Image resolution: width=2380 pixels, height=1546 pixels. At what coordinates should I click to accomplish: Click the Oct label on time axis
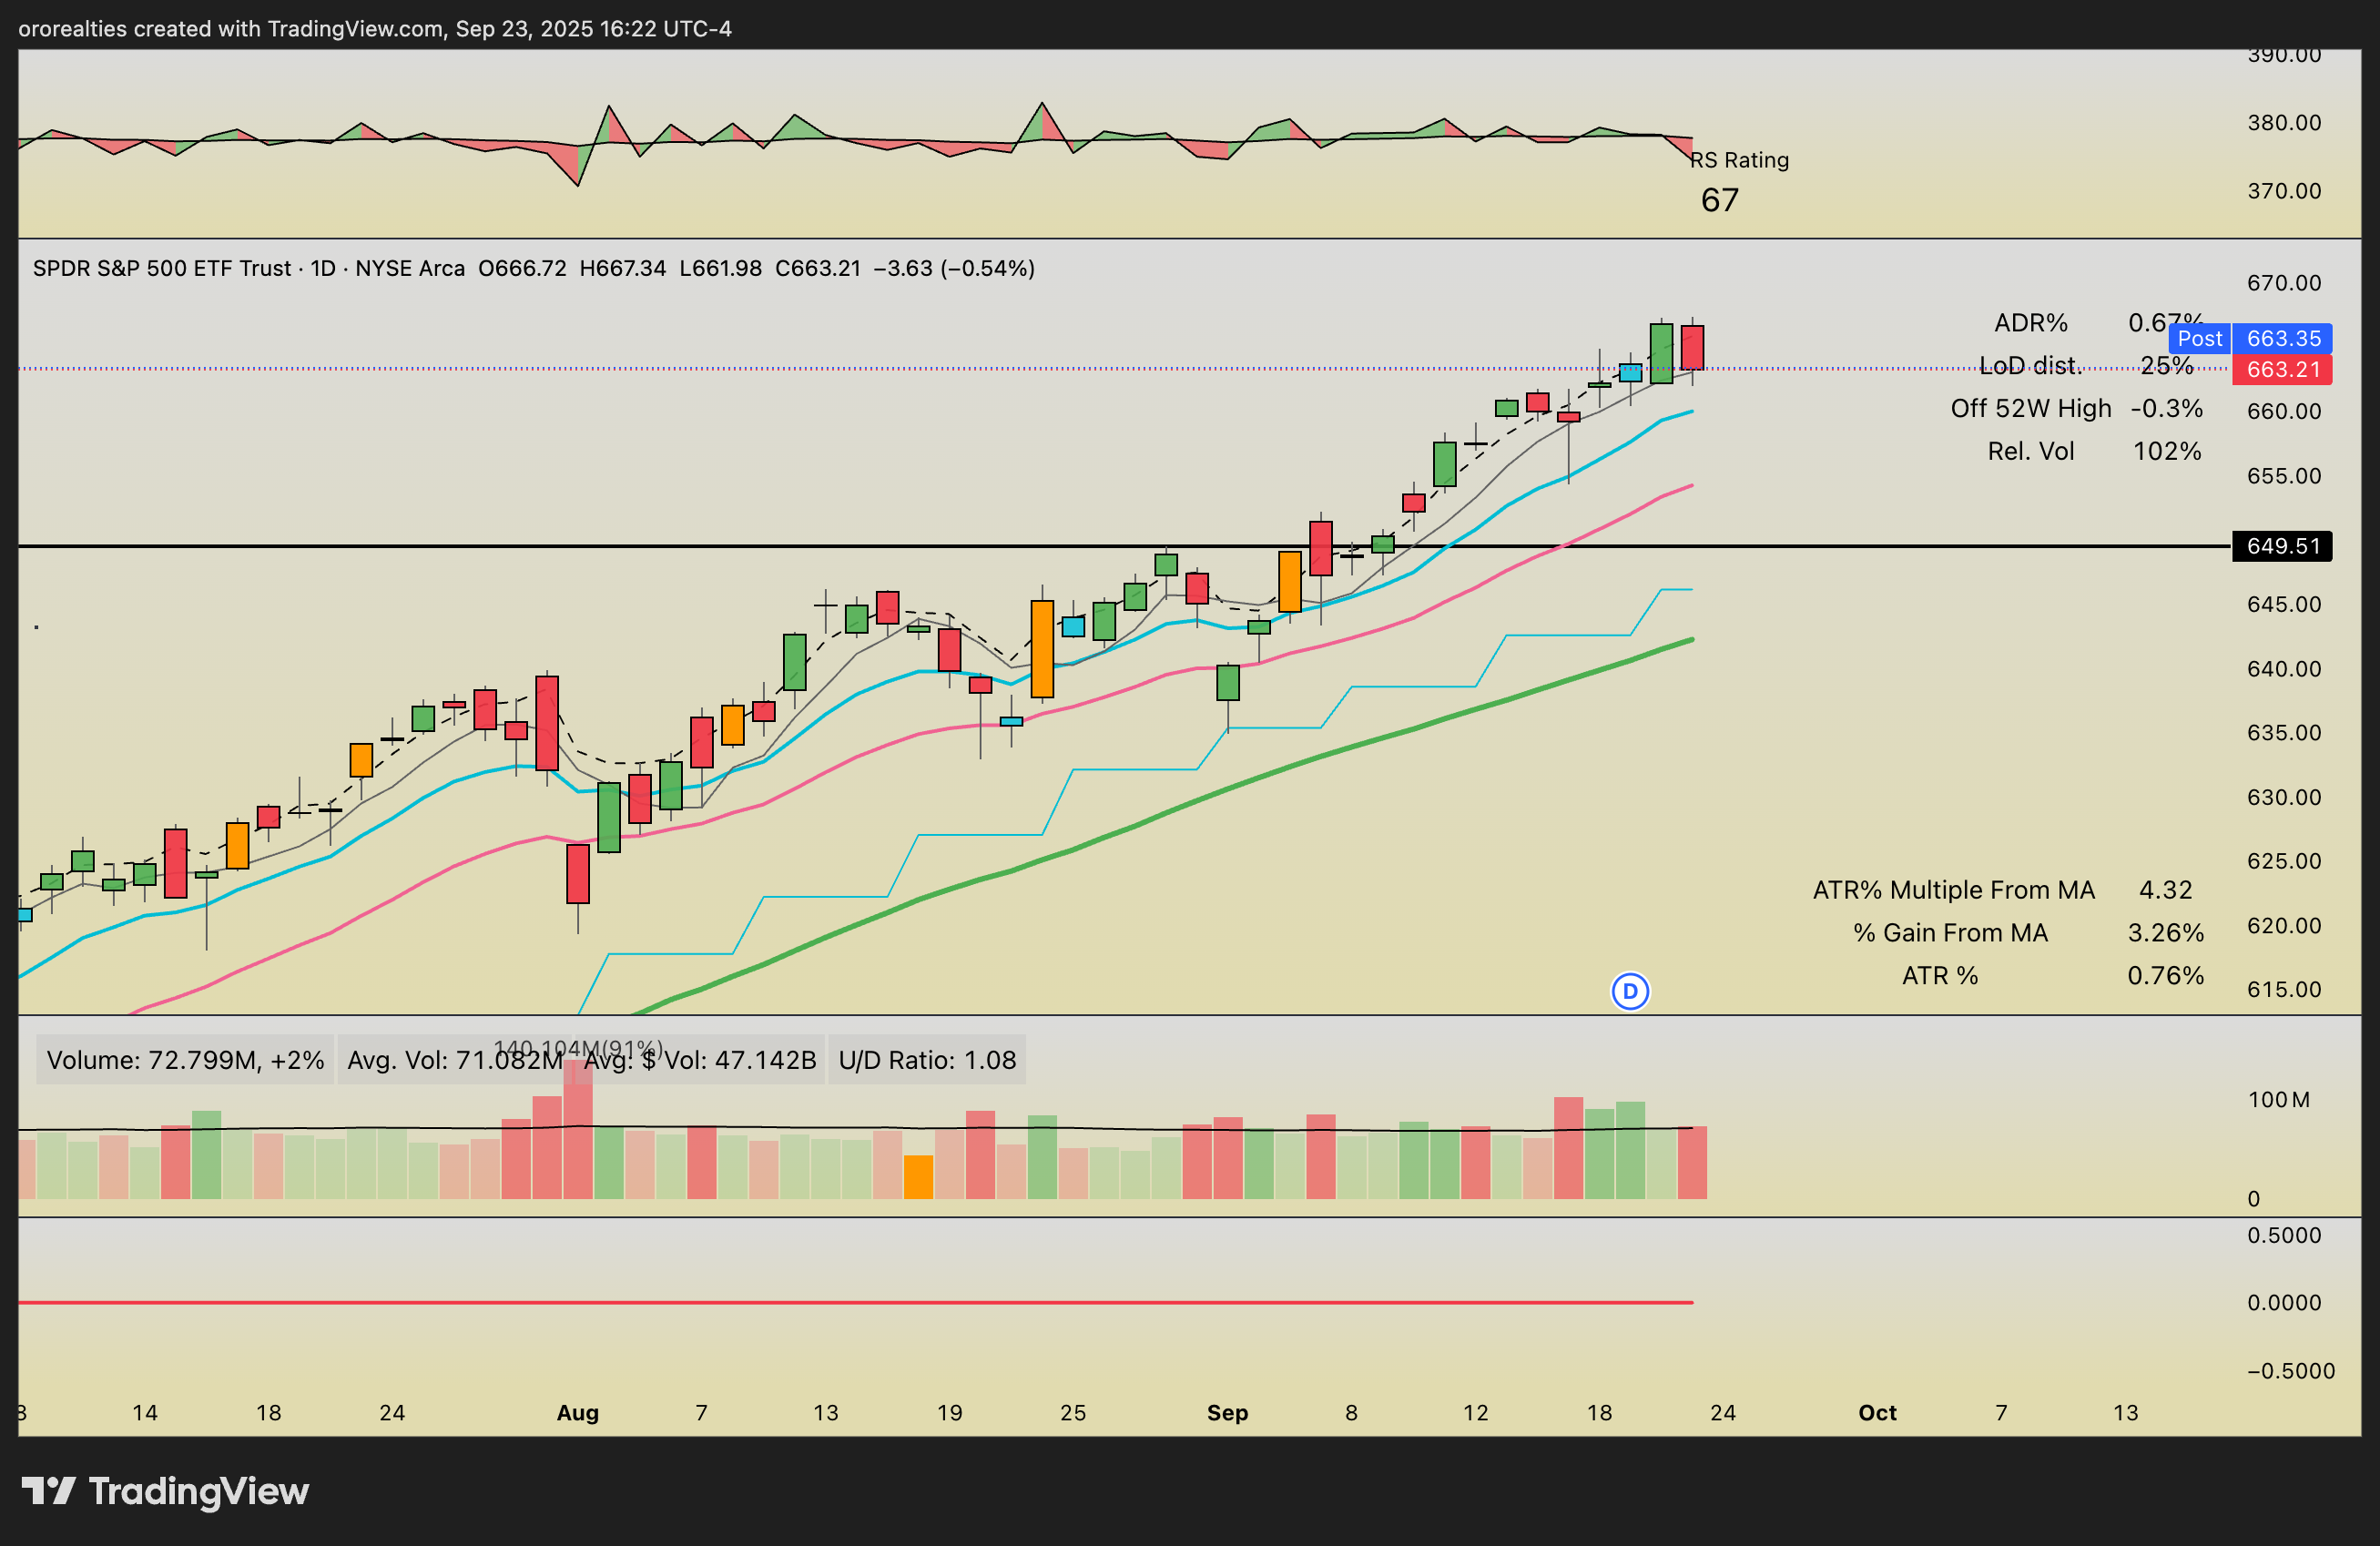point(1877,1413)
